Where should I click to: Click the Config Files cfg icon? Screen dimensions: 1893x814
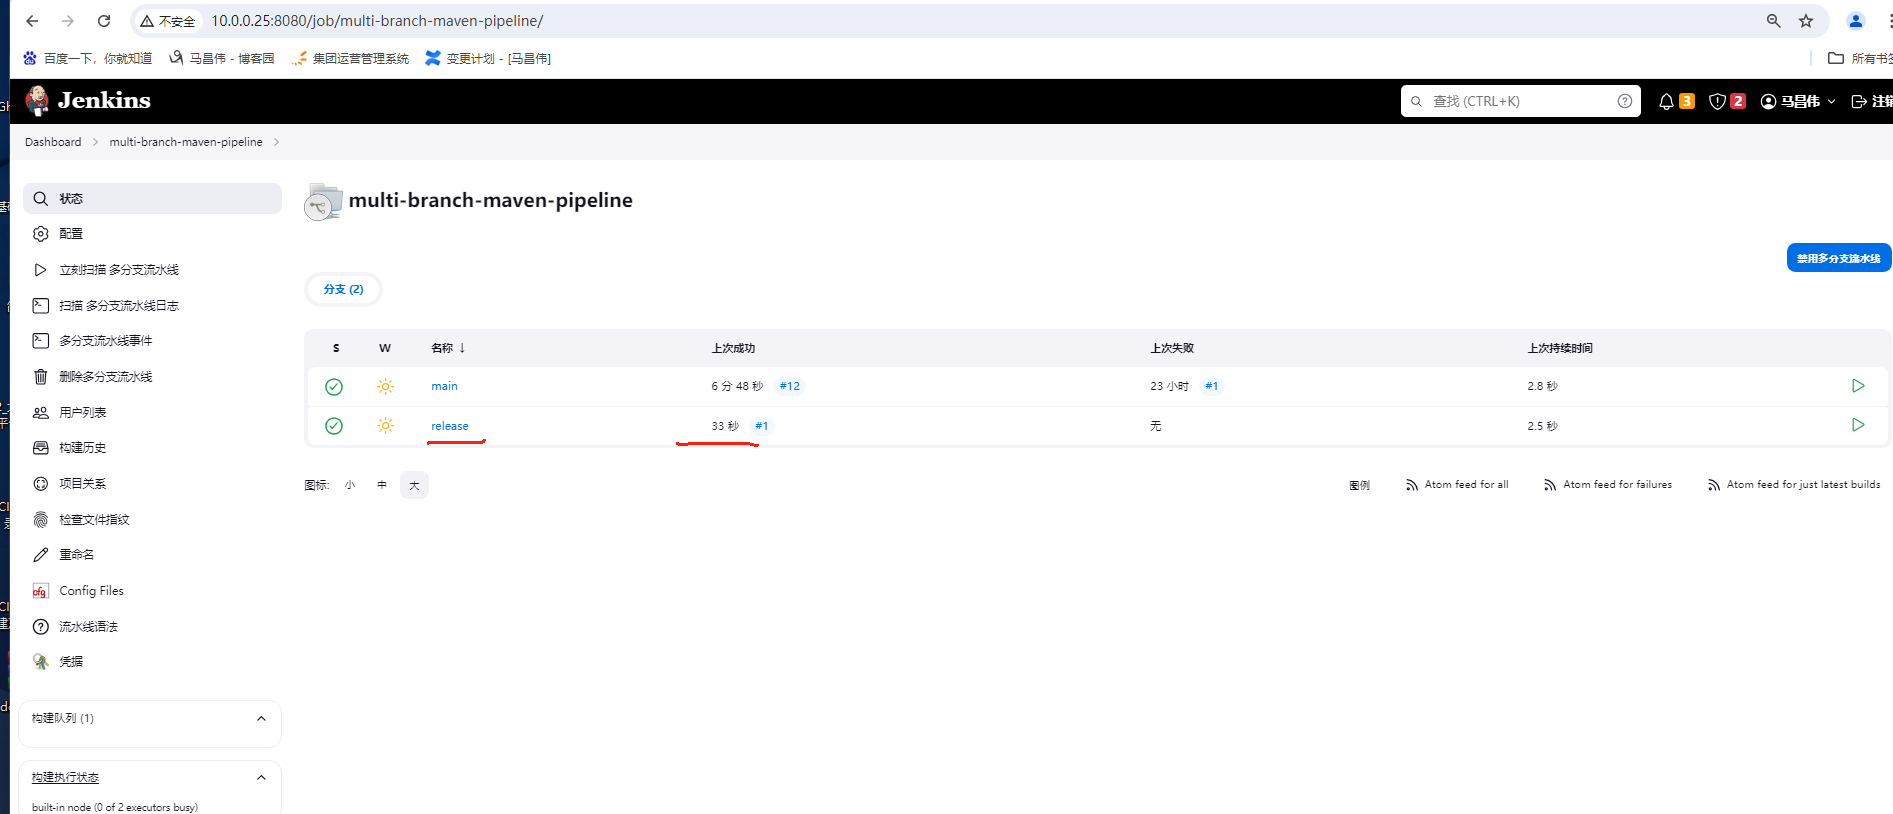[x=41, y=591]
